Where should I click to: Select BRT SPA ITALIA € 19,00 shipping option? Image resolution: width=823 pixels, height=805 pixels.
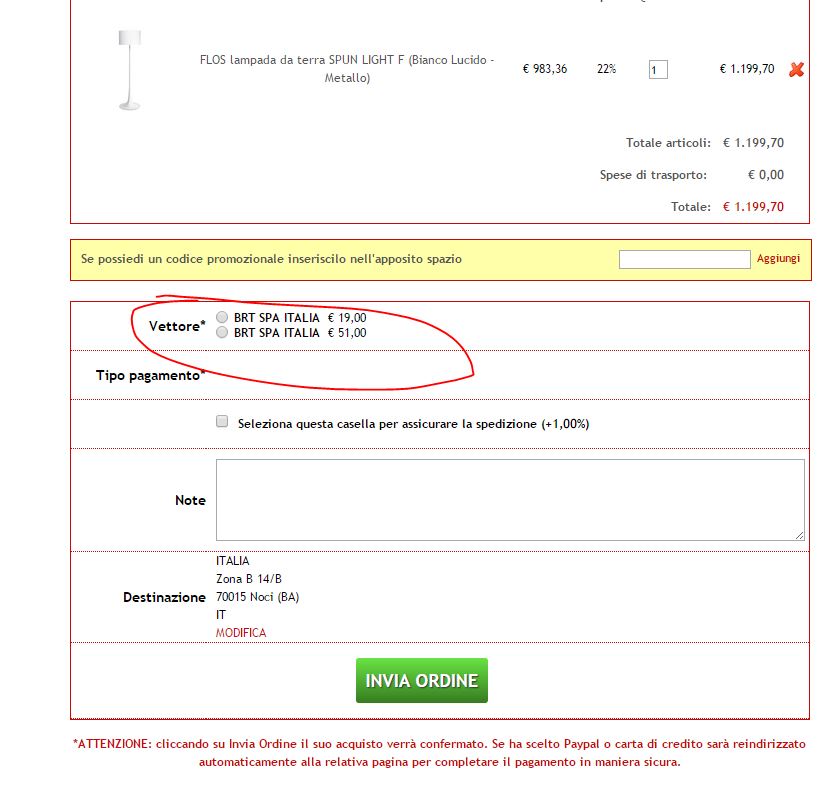click(222, 317)
